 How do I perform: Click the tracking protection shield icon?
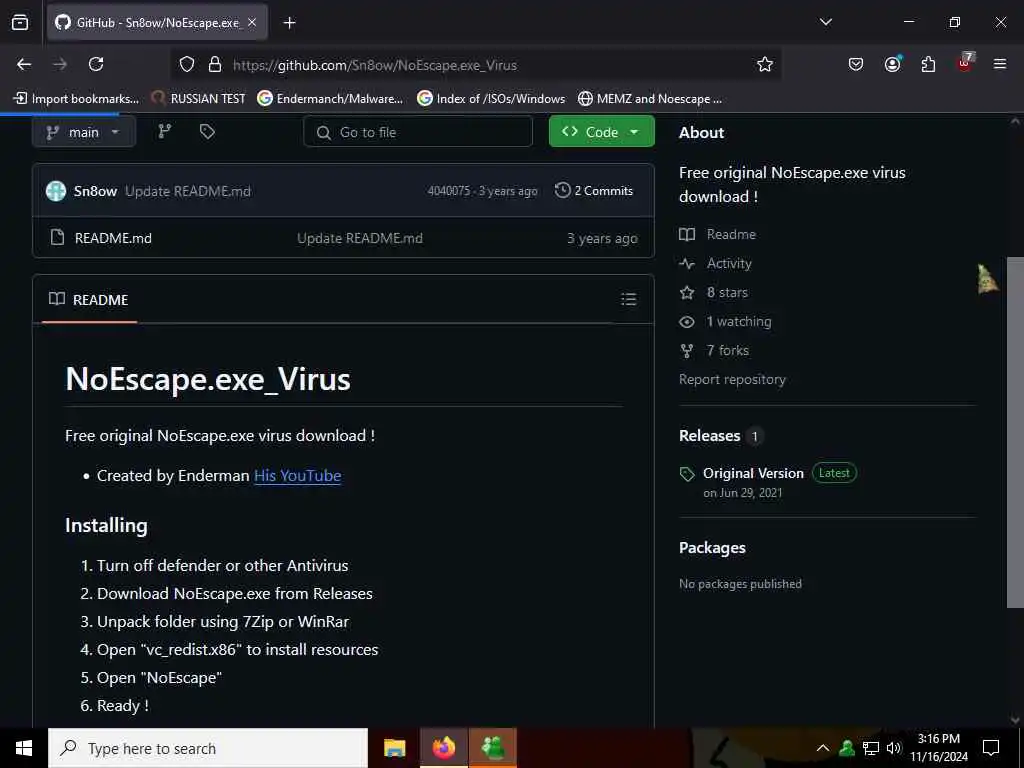tap(187, 65)
